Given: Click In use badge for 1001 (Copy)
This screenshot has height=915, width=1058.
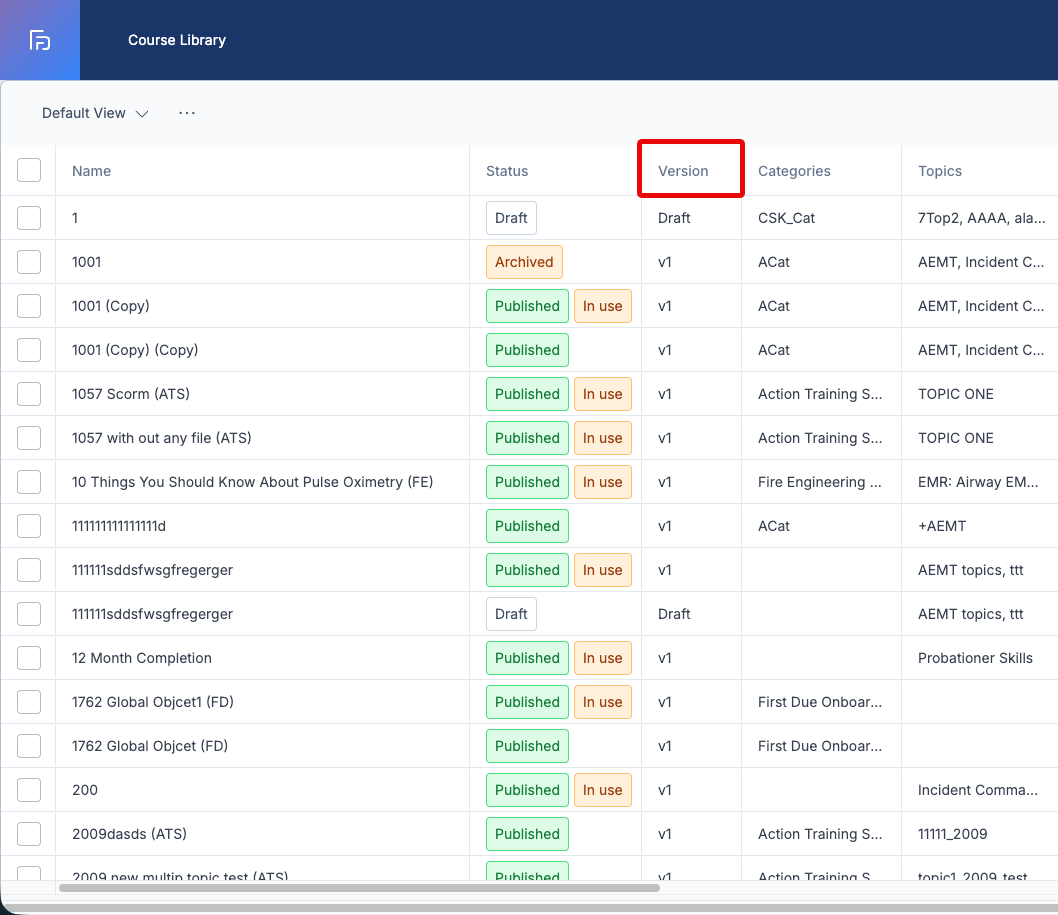Looking at the screenshot, I should 603,306.
